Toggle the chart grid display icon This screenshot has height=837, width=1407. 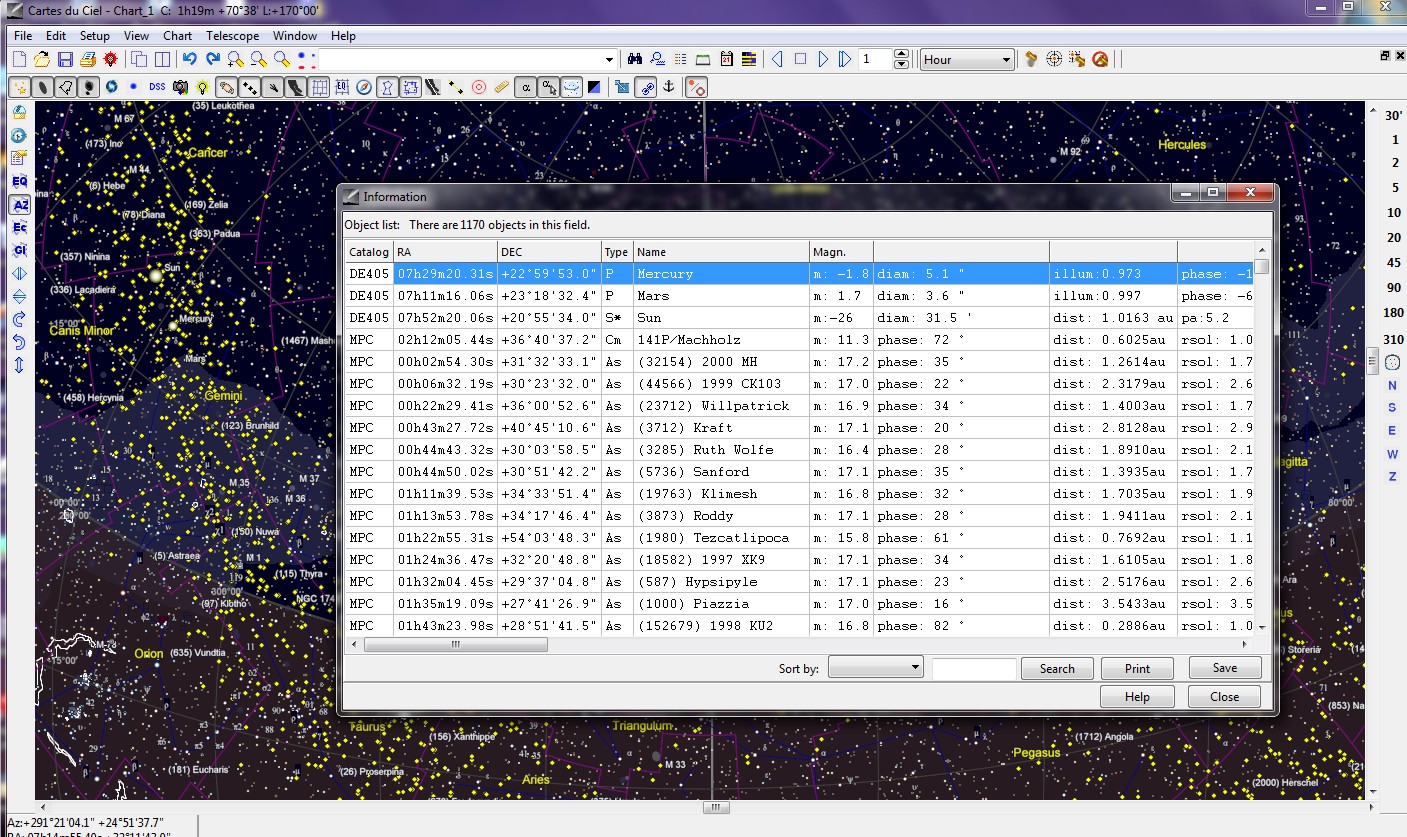point(319,87)
